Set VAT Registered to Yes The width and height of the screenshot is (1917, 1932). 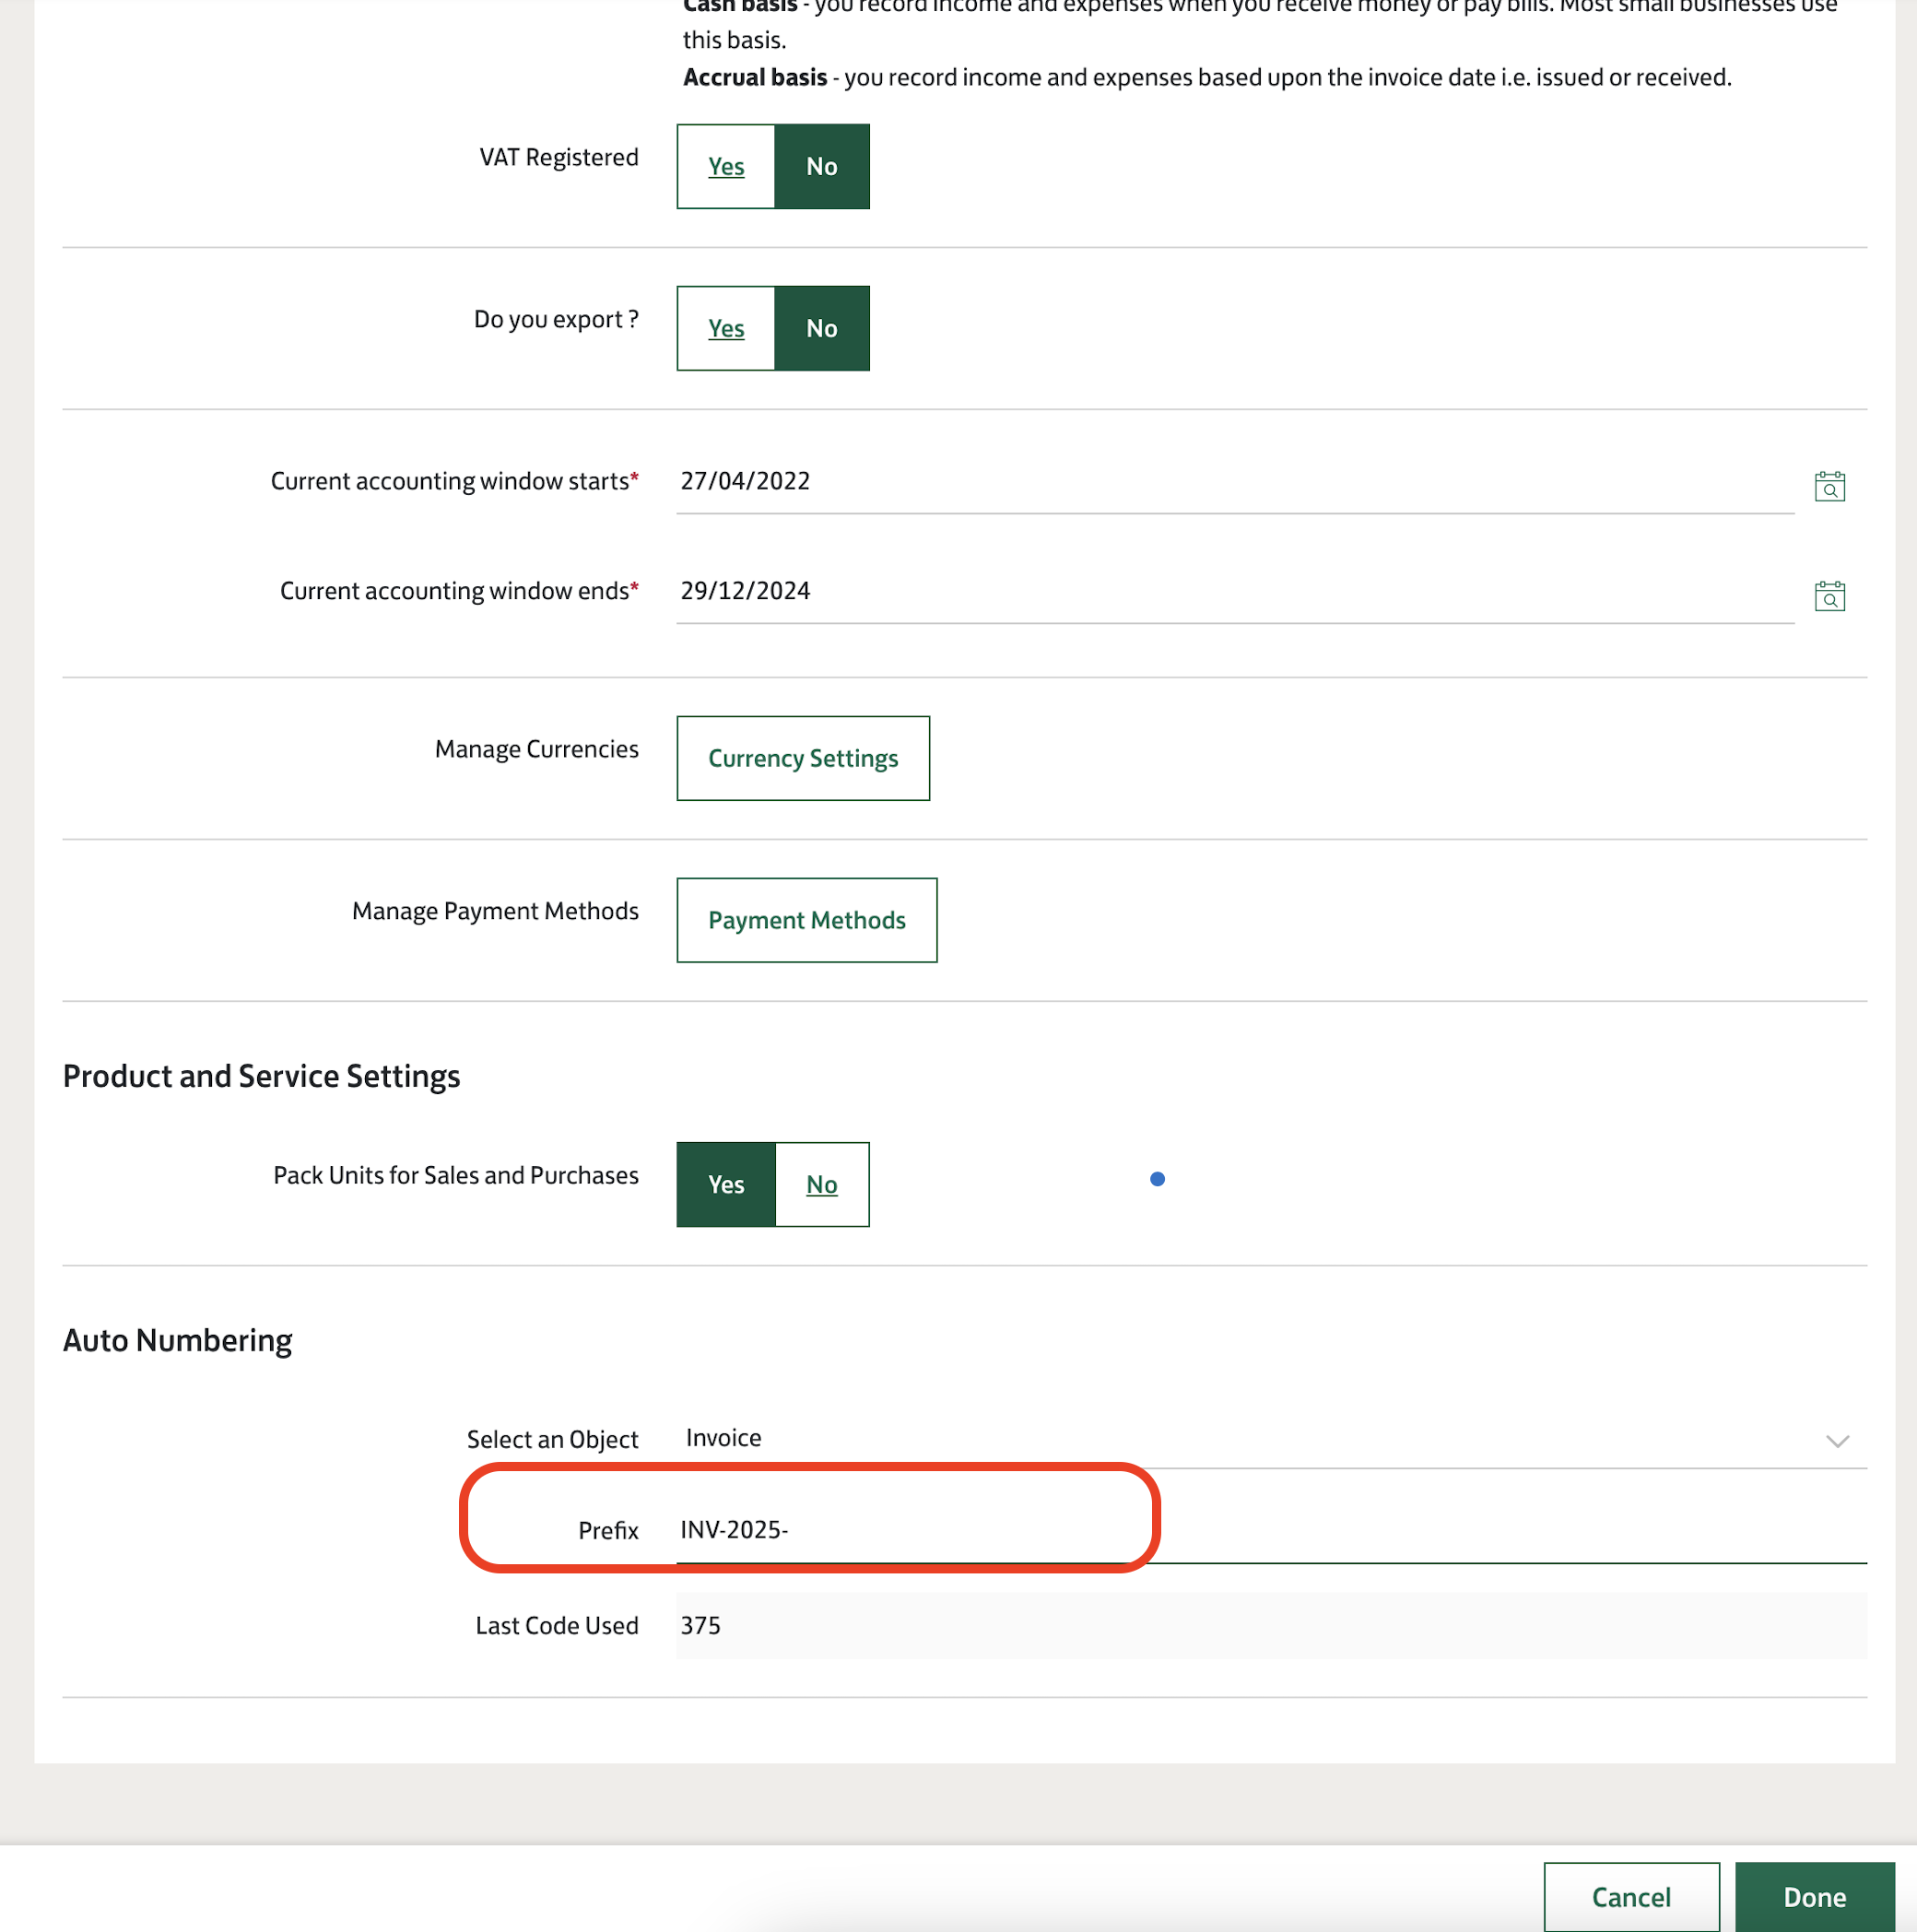click(x=726, y=167)
